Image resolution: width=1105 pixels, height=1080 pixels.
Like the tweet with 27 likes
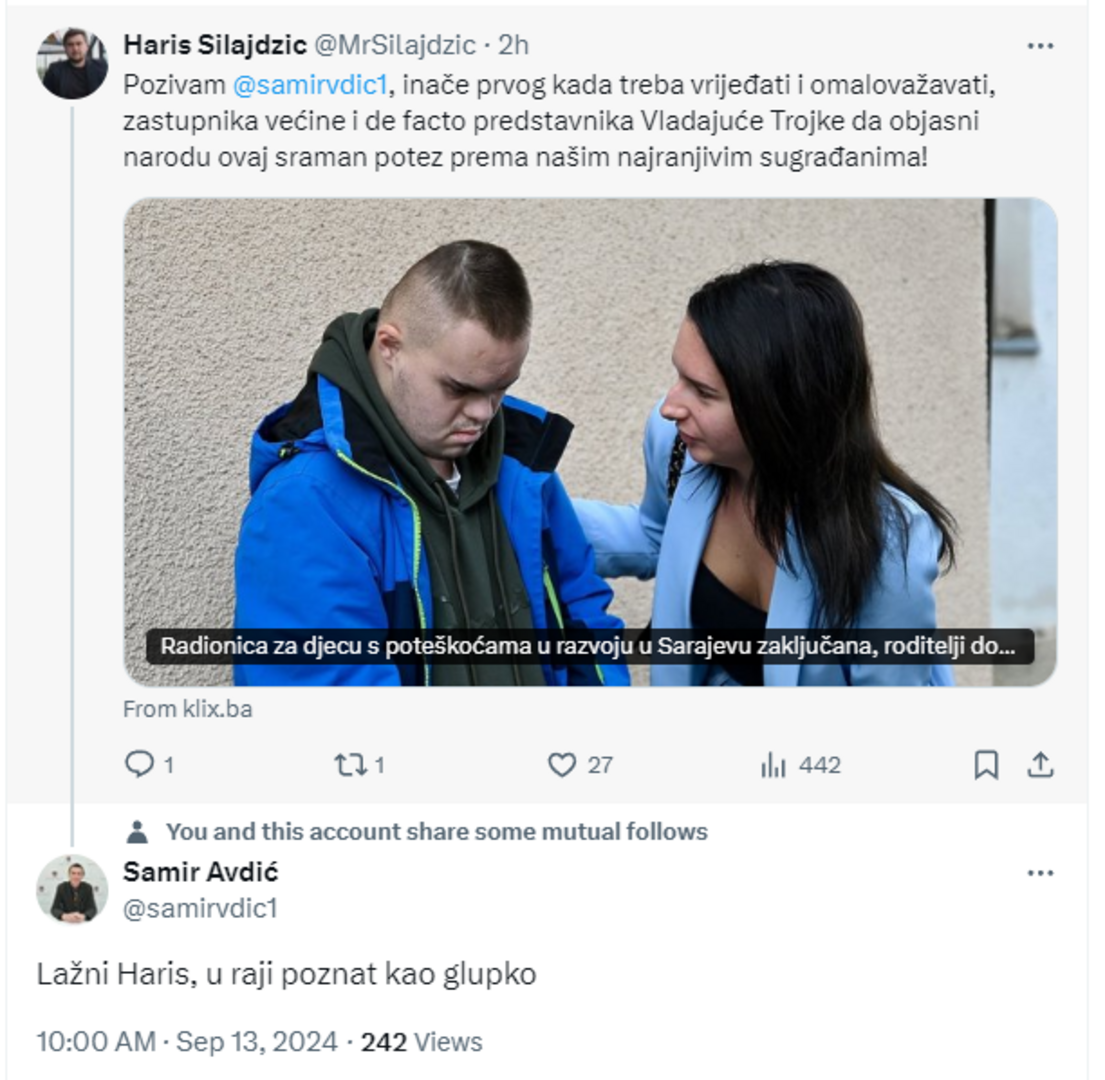(562, 764)
